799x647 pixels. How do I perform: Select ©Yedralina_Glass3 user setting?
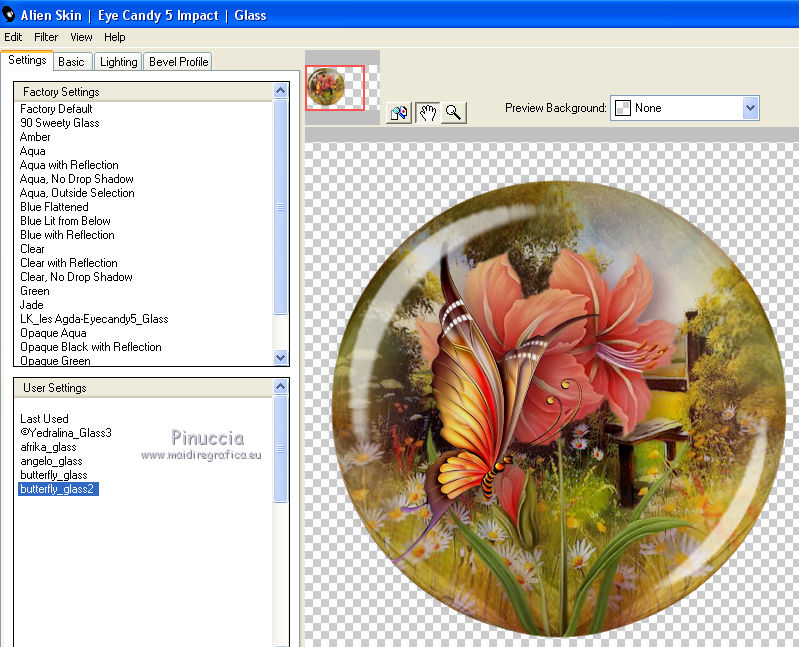(66, 433)
